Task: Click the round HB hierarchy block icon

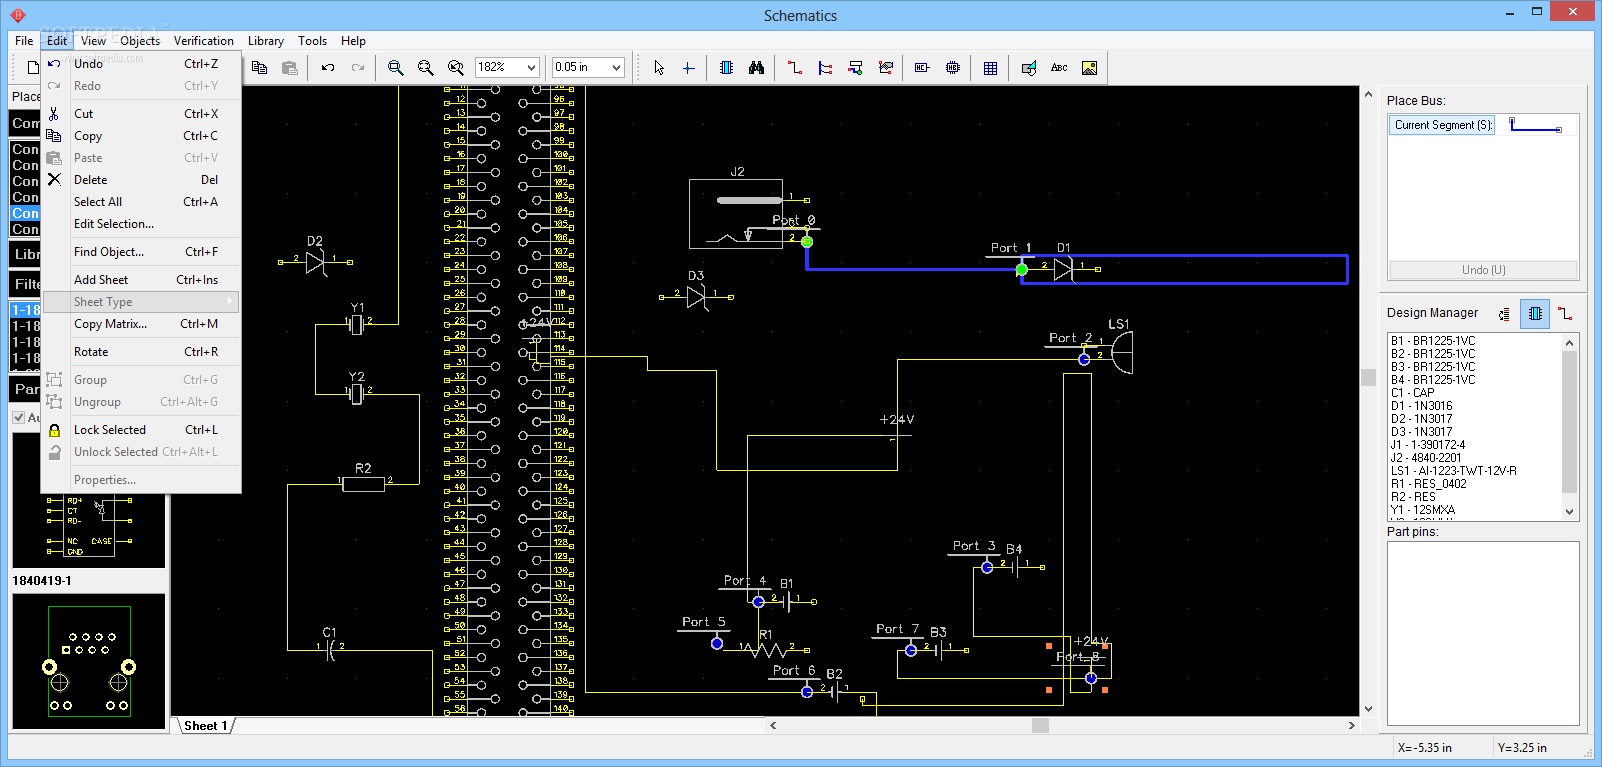Action: pyautogui.click(x=952, y=68)
